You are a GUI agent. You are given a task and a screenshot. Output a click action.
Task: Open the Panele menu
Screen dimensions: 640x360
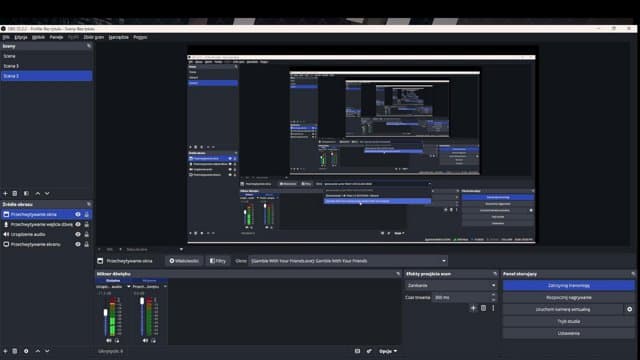pos(56,37)
